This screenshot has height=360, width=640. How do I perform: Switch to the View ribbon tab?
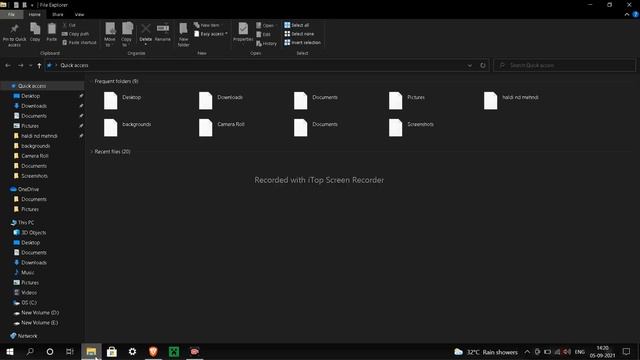pyautogui.click(x=79, y=14)
